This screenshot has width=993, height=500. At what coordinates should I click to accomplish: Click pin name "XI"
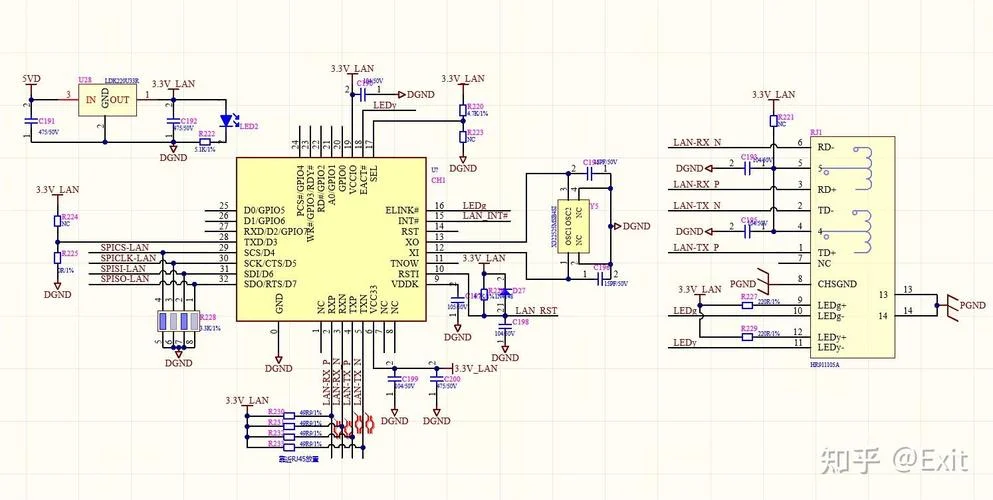414,253
